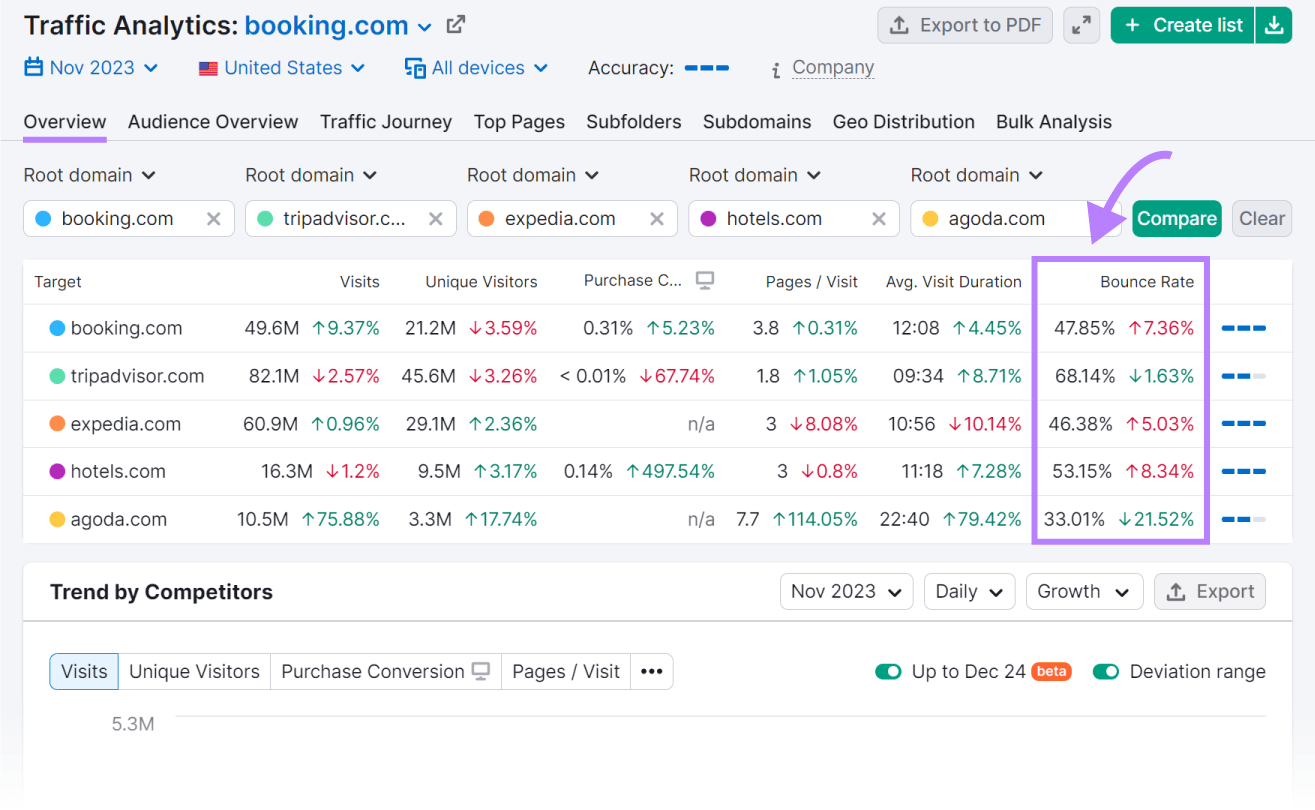Click the Accuracy indicator bars

(x=706, y=68)
